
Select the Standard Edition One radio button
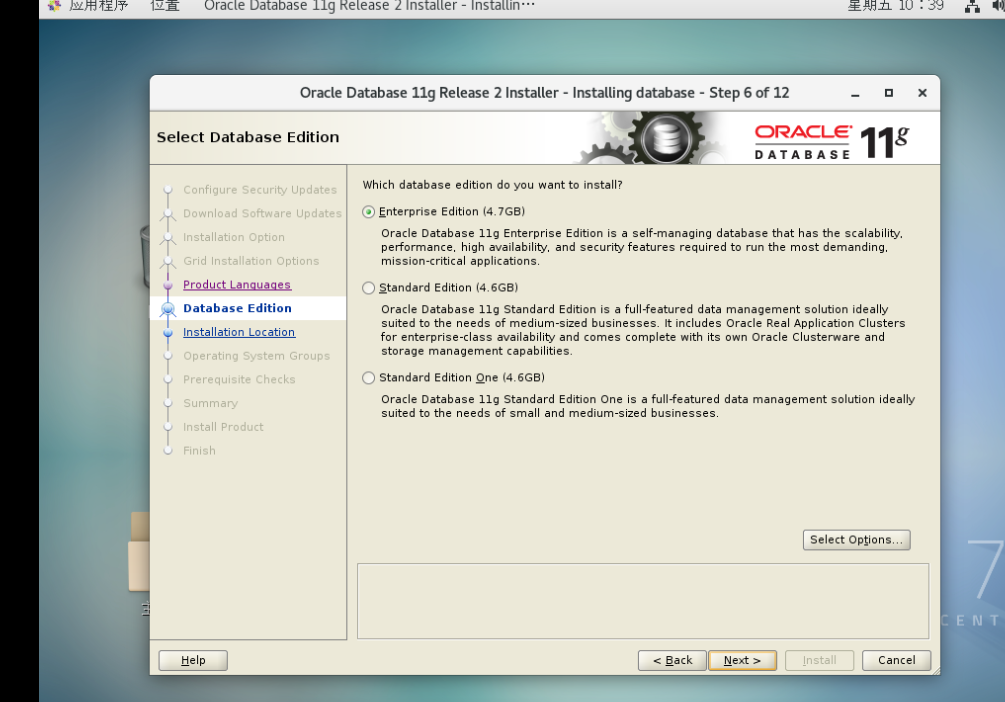(368, 377)
